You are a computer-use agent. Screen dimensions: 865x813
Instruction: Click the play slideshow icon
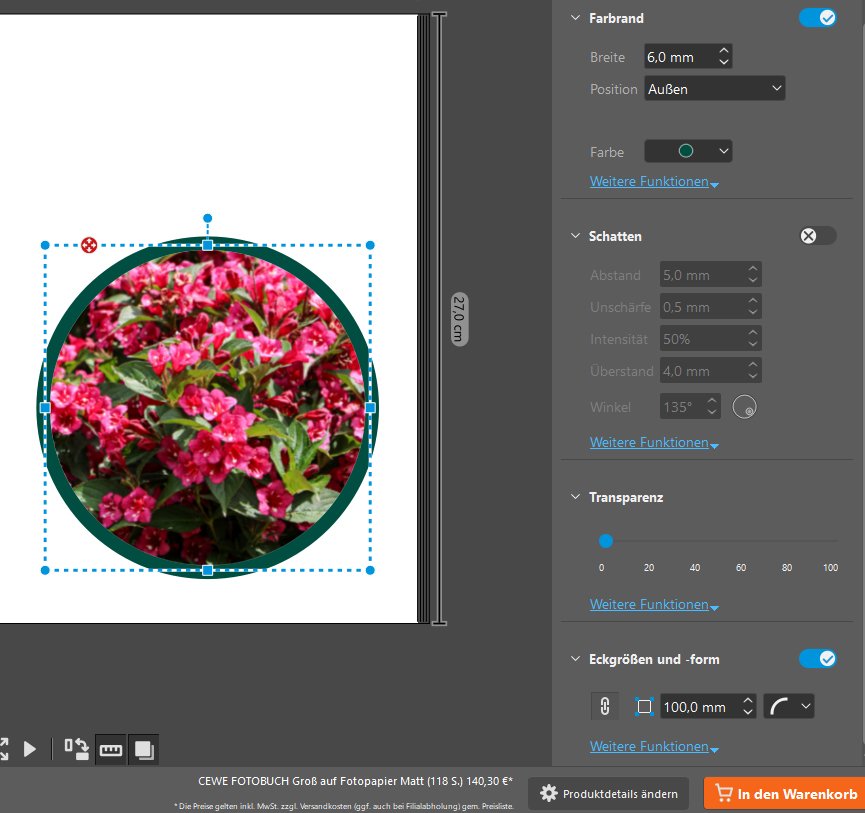(x=30, y=748)
